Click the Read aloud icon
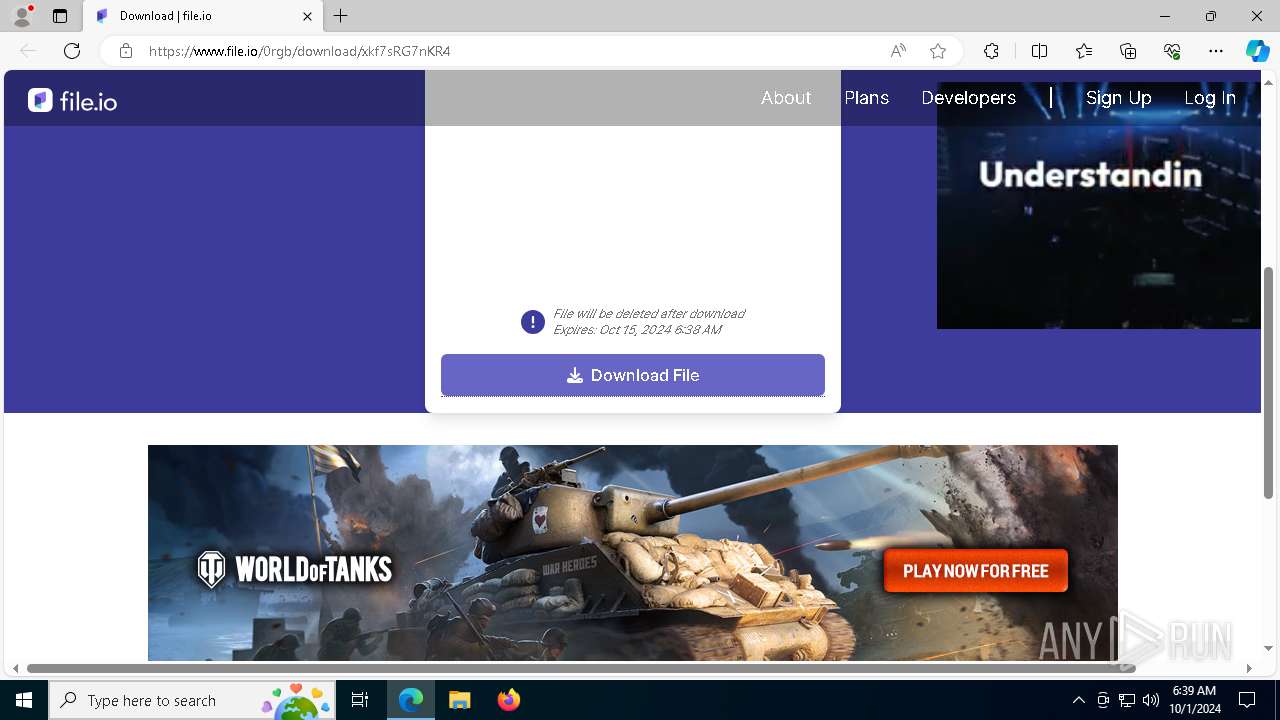This screenshot has width=1280, height=720. (898, 51)
